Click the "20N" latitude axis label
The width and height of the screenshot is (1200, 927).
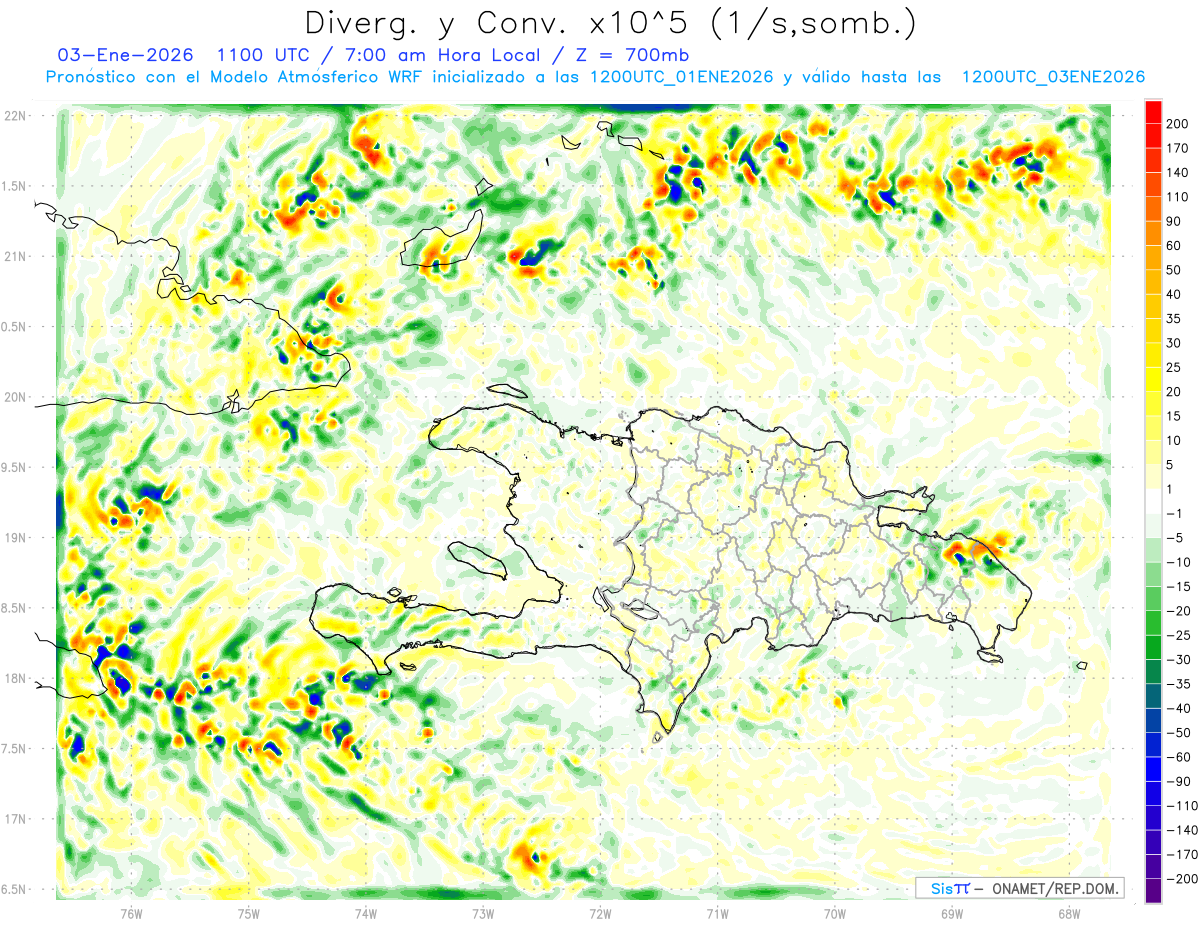point(16,397)
